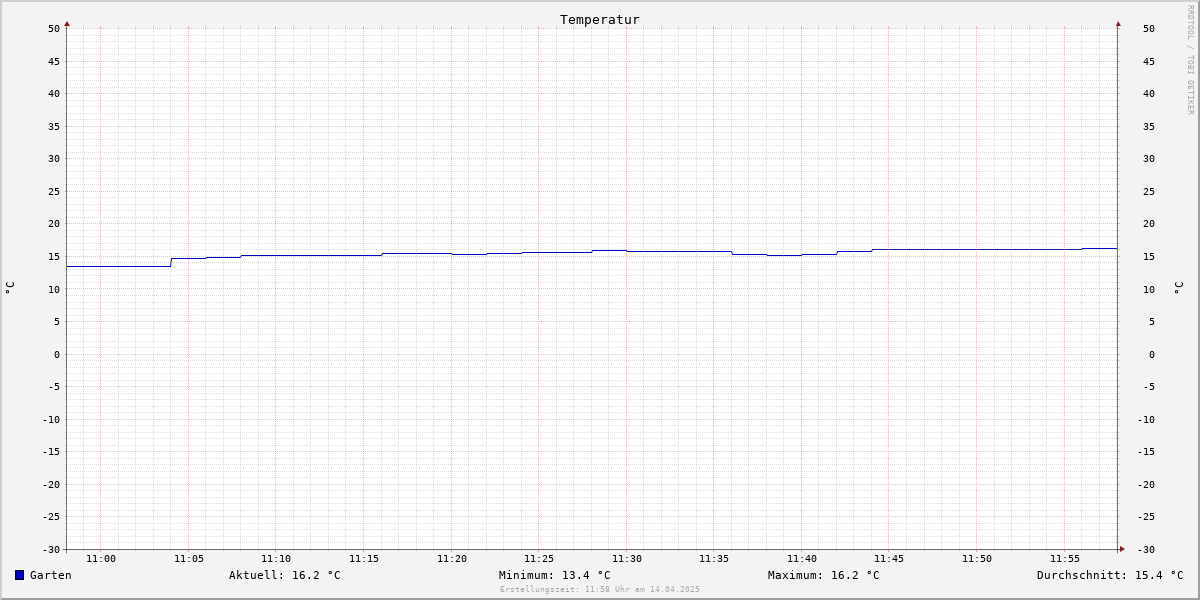Click the blue Garten legend color square

19,575
